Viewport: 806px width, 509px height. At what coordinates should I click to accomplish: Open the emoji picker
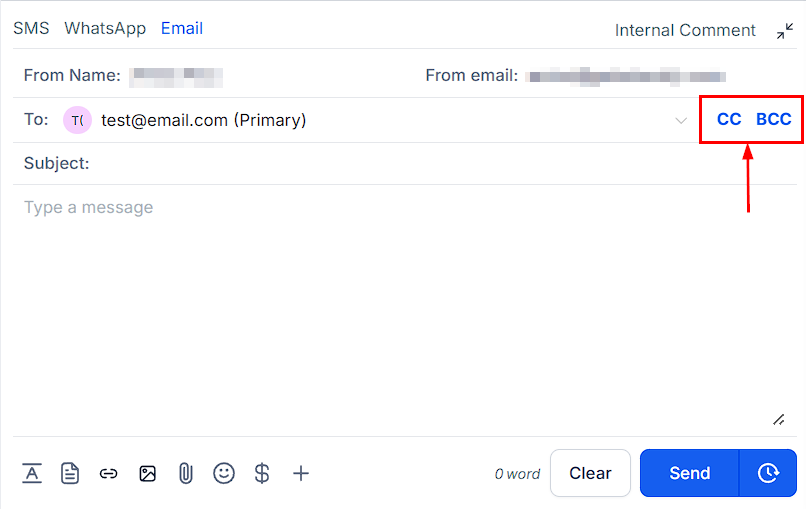pos(224,474)
